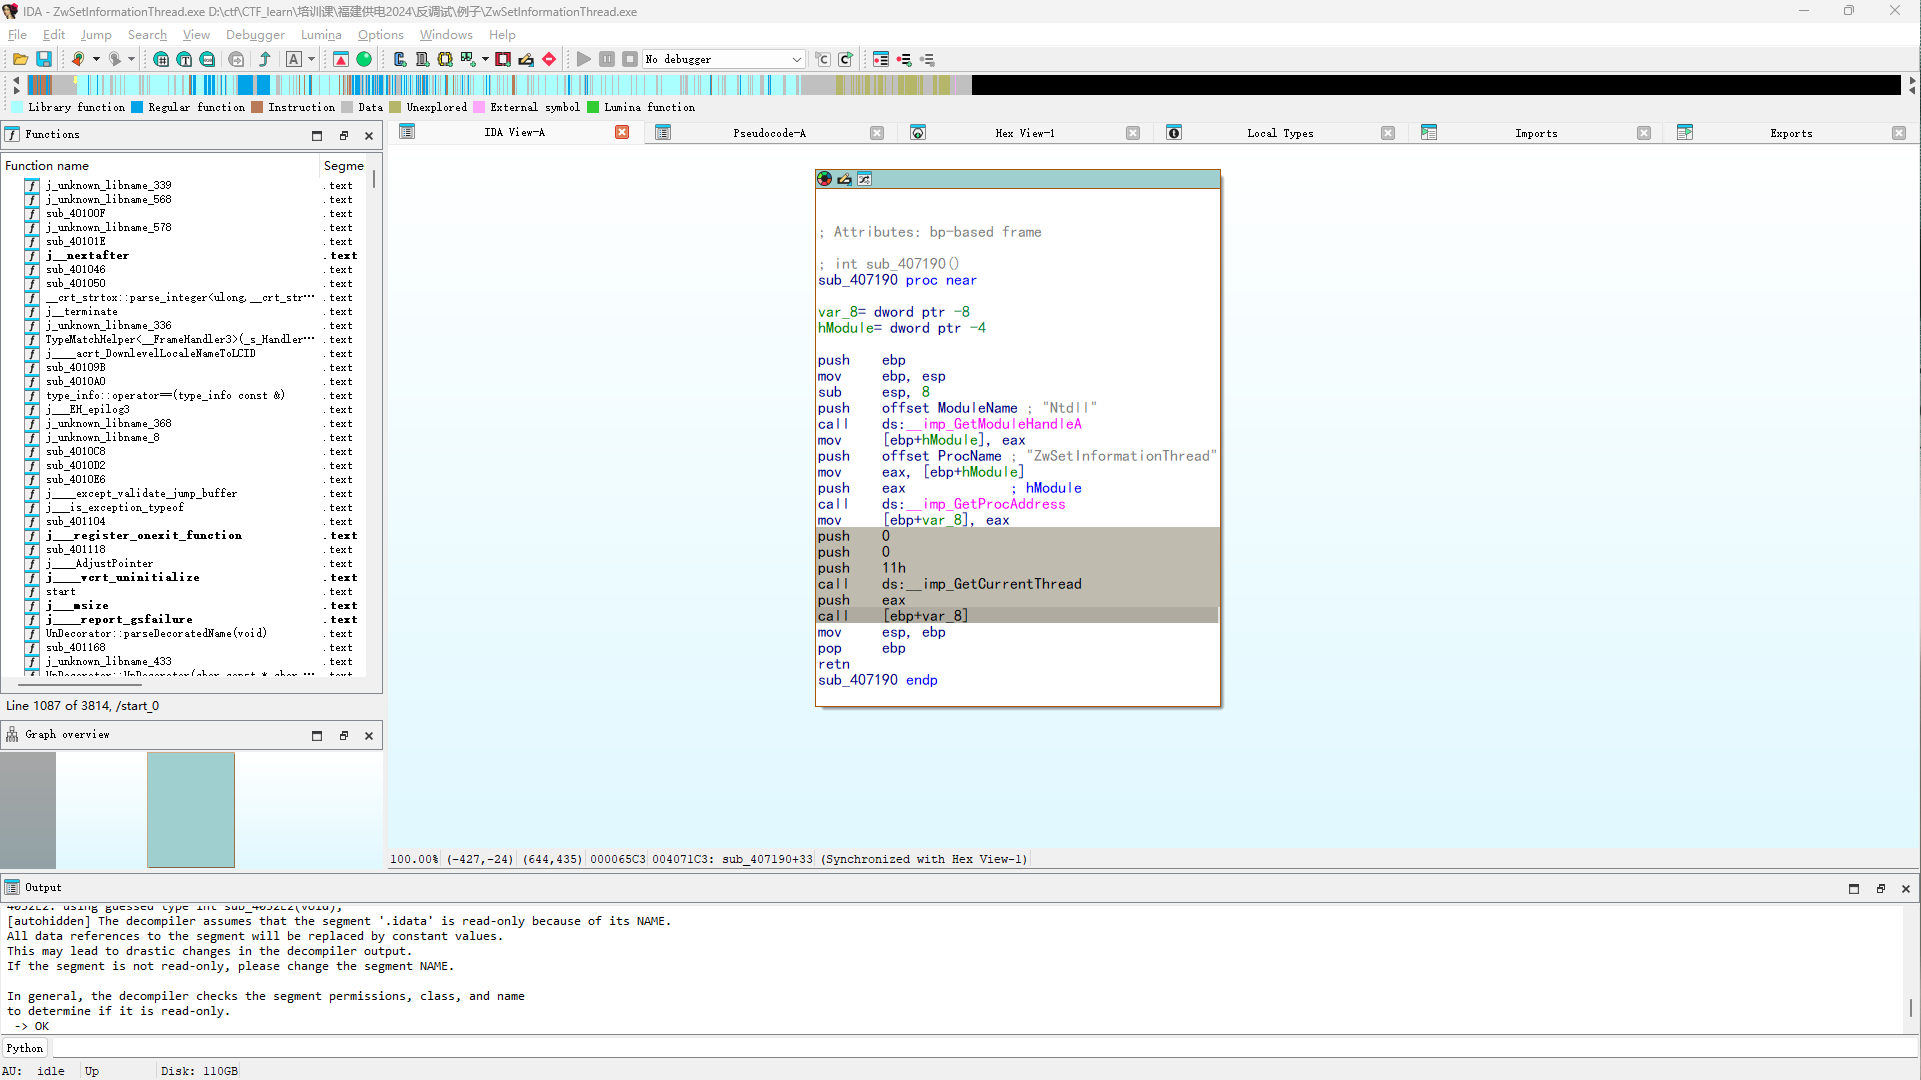The image size is (1921, 1080).
Task: Open dropdown arrow beside the jump-back icon
Action: pos(96,60)
